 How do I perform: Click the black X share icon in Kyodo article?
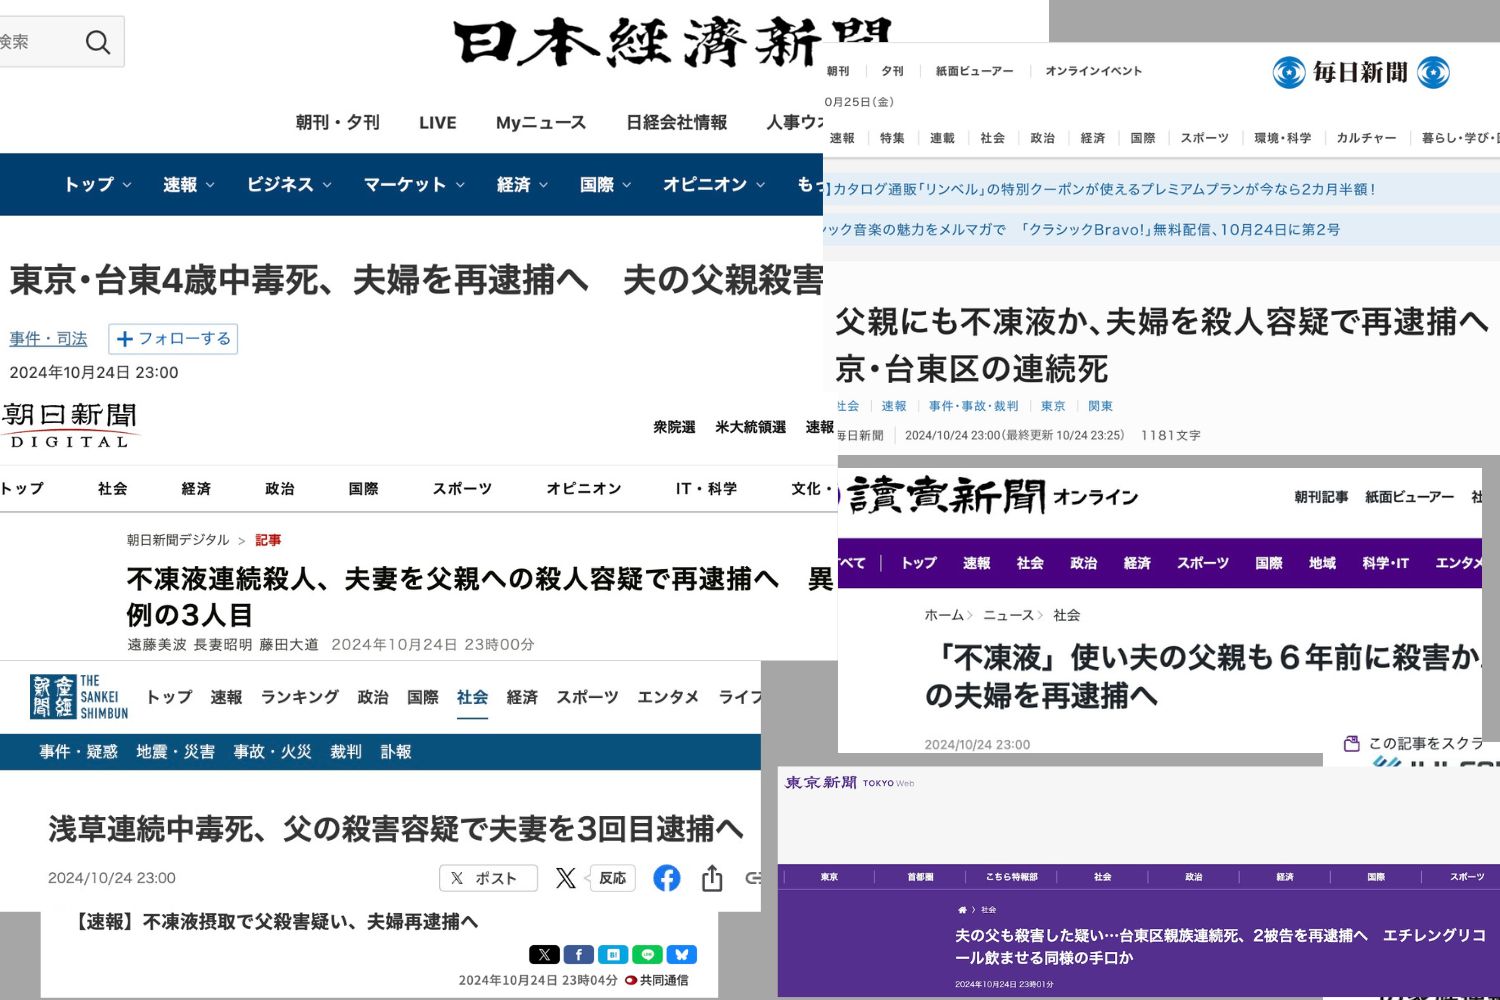pos(544,955)
